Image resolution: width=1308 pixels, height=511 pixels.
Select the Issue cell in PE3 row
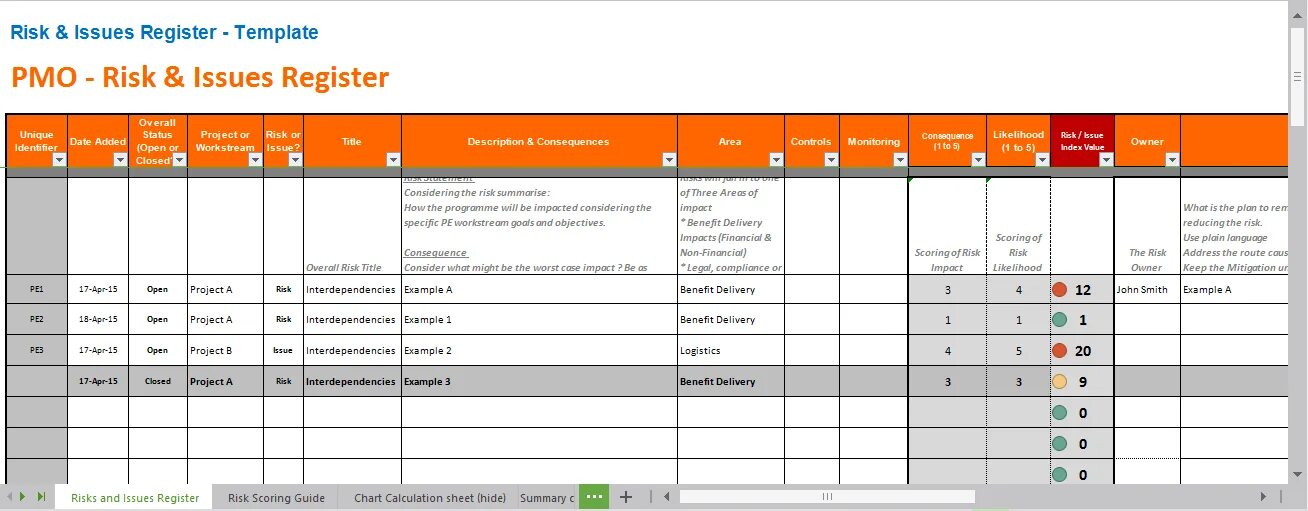pos(283,351)
